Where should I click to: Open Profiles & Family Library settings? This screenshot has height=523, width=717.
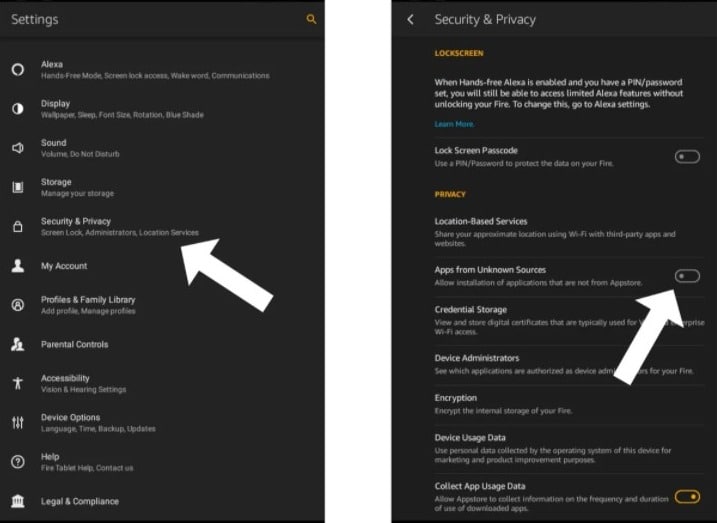tap(88, 305)
